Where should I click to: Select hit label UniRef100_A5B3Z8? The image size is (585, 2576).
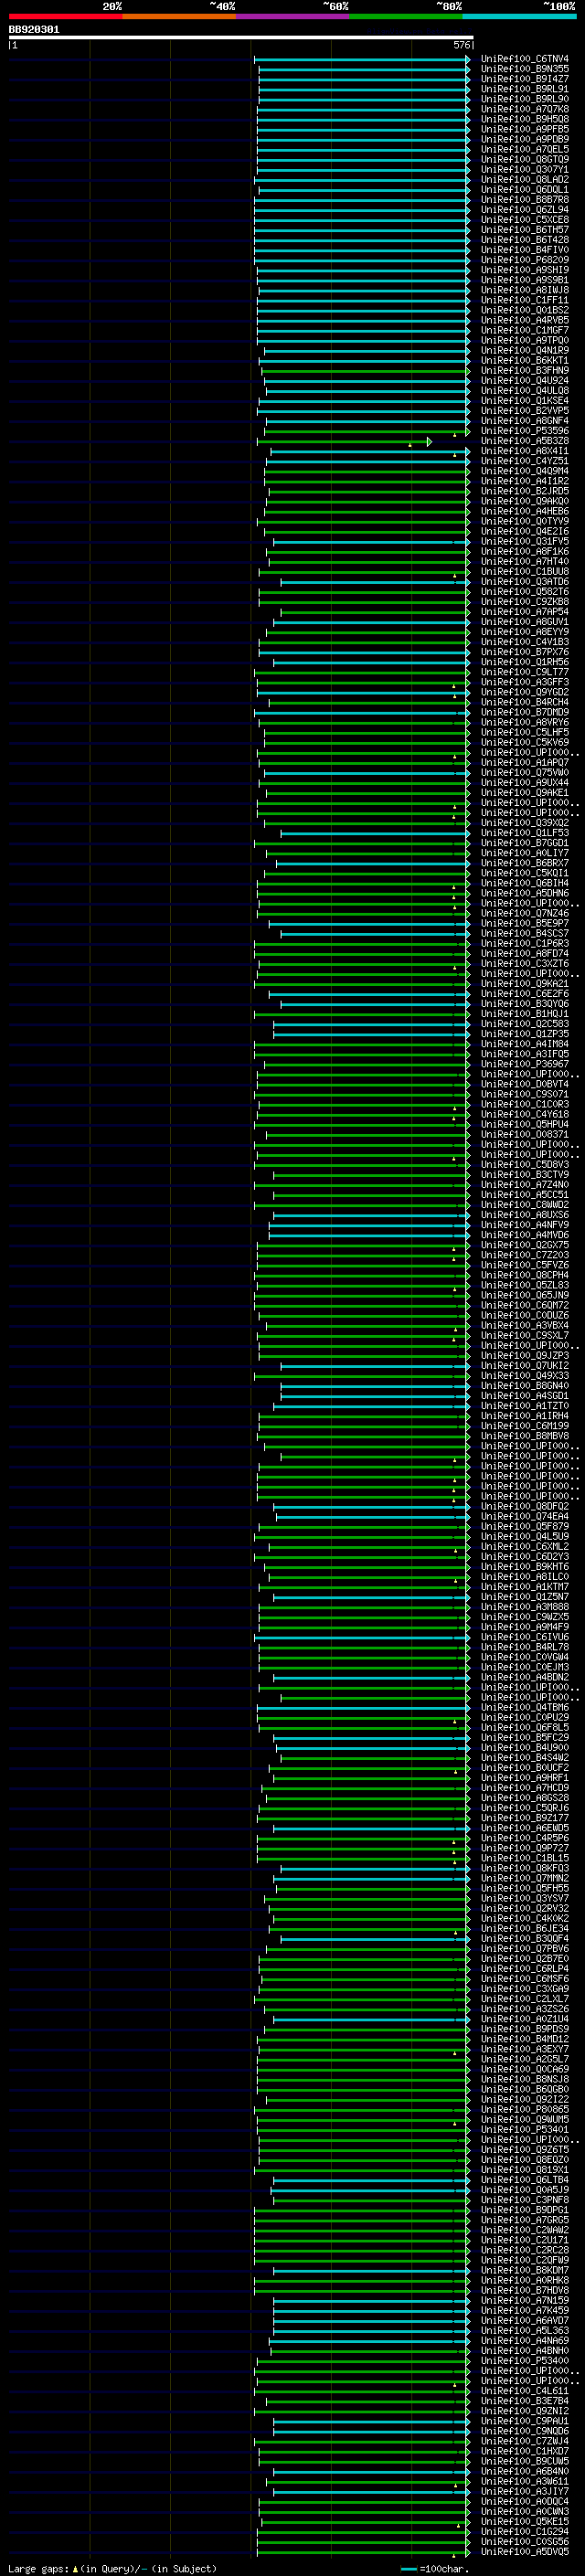coord(524,442)
